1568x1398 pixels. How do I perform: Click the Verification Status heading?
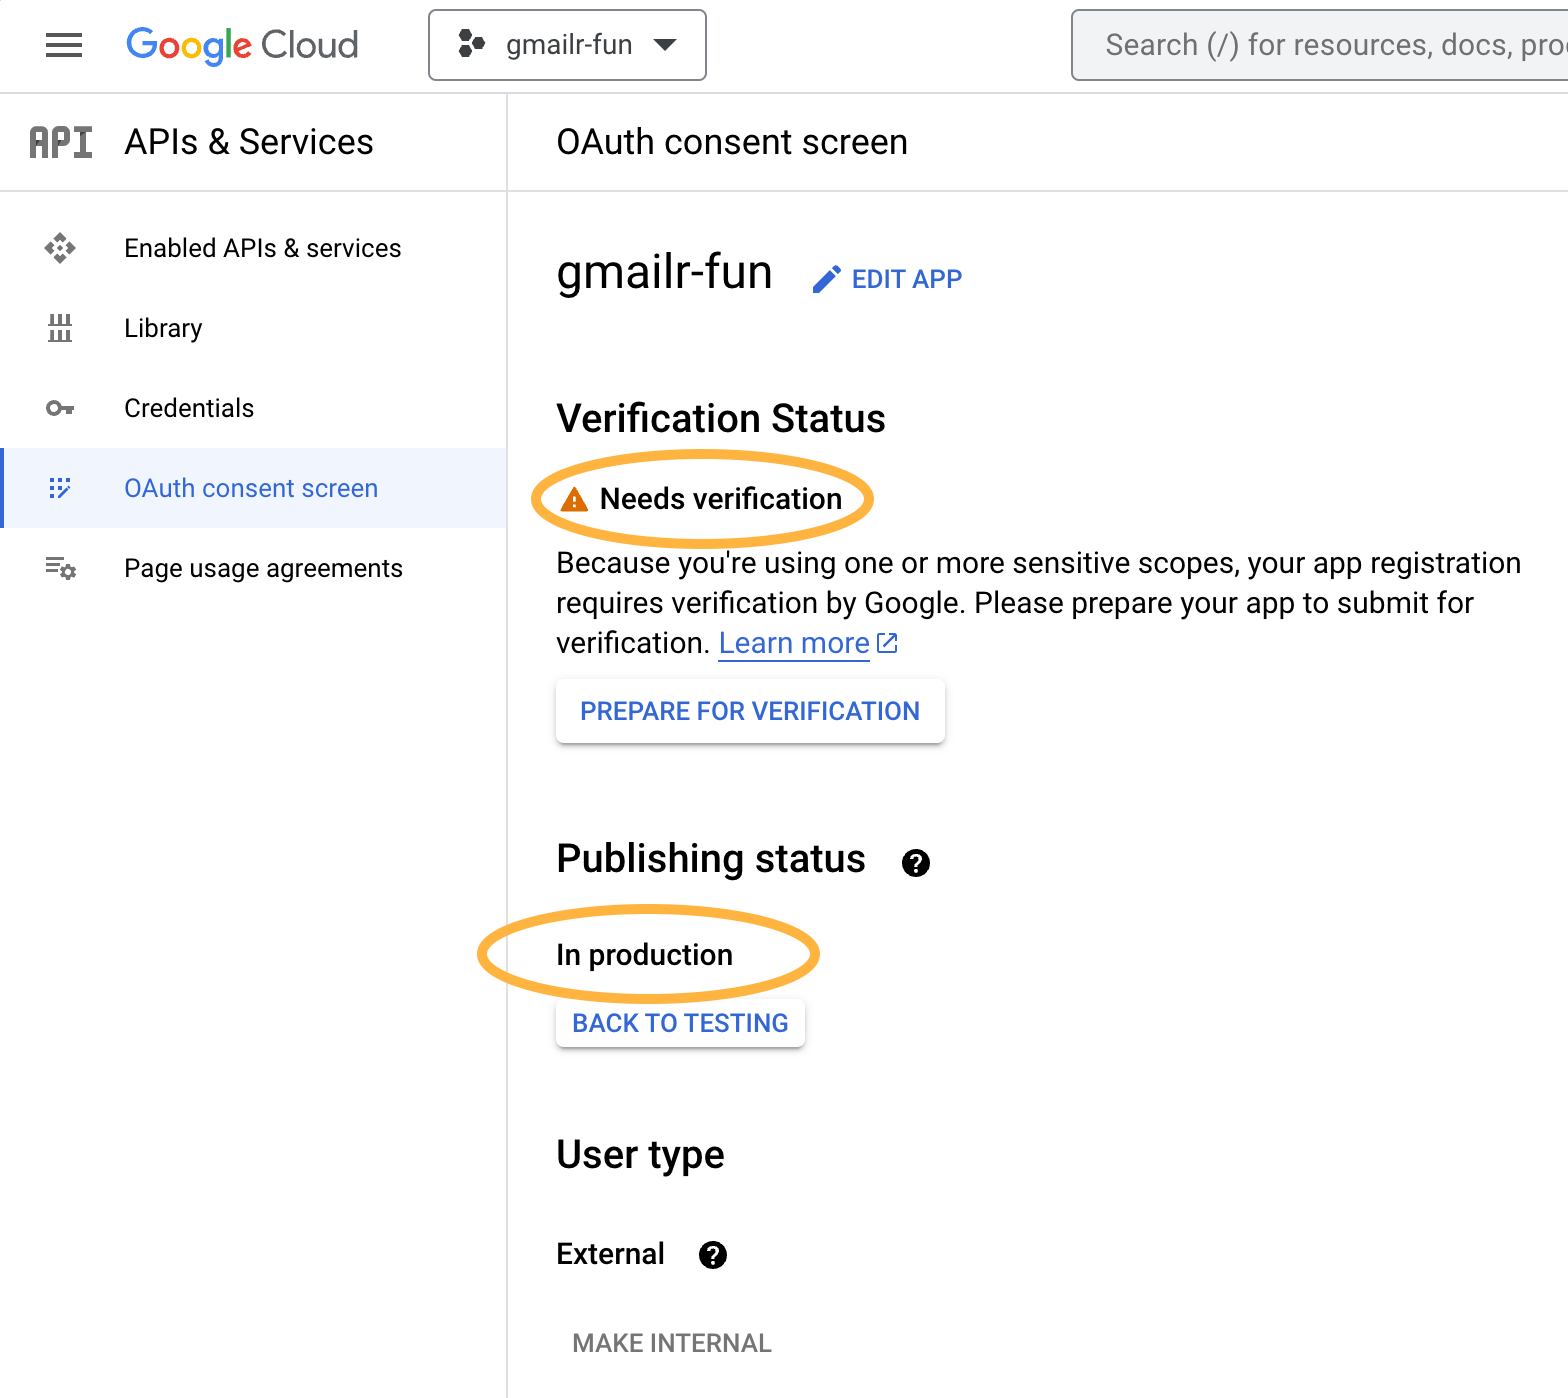tap(721, 418)
